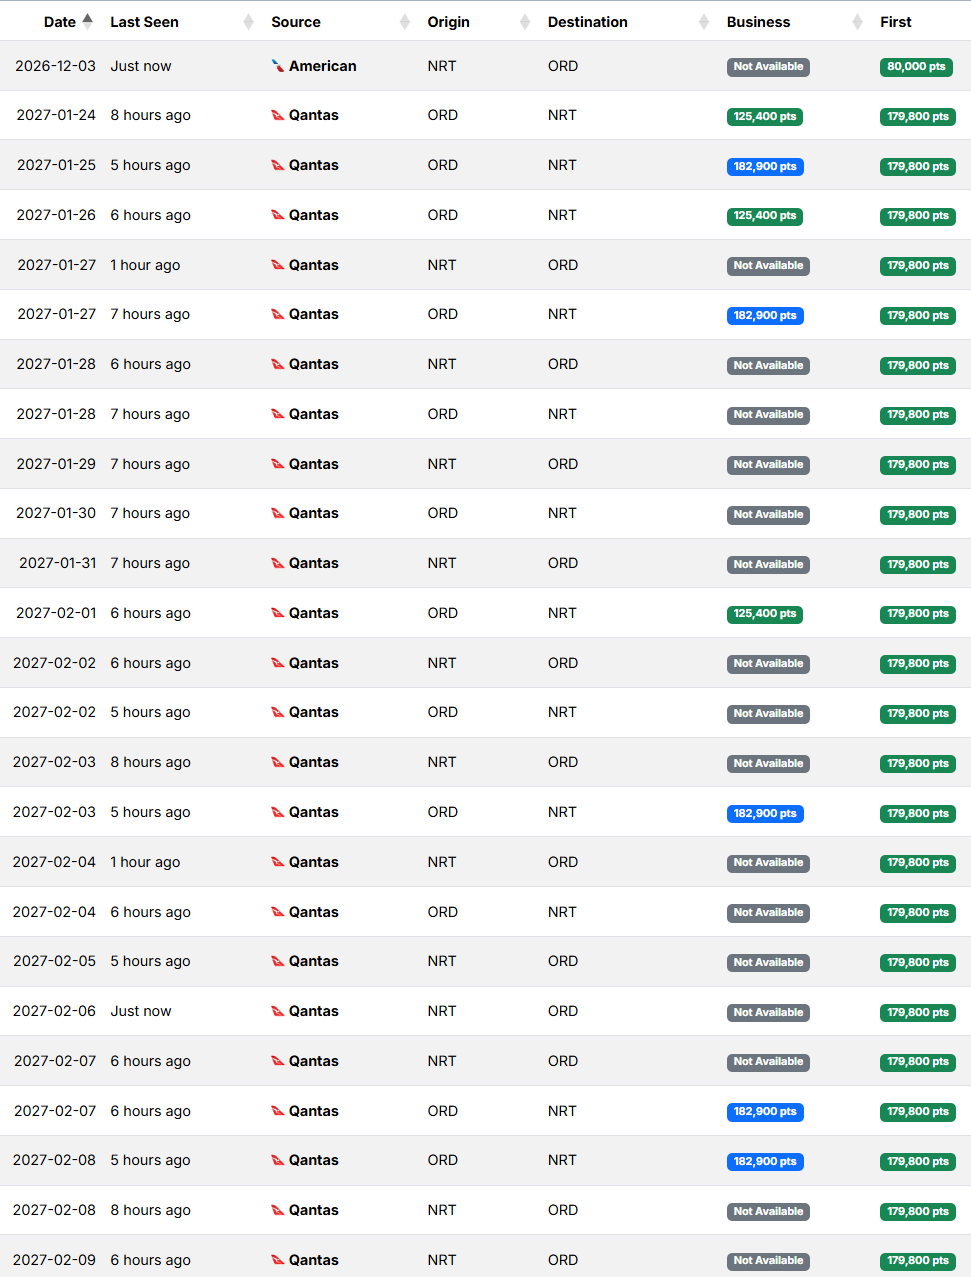Image resolution: width=971 pixels, height=1277 pixels.
Task: Select the Last Seen column header text
Action: [144, 22]
